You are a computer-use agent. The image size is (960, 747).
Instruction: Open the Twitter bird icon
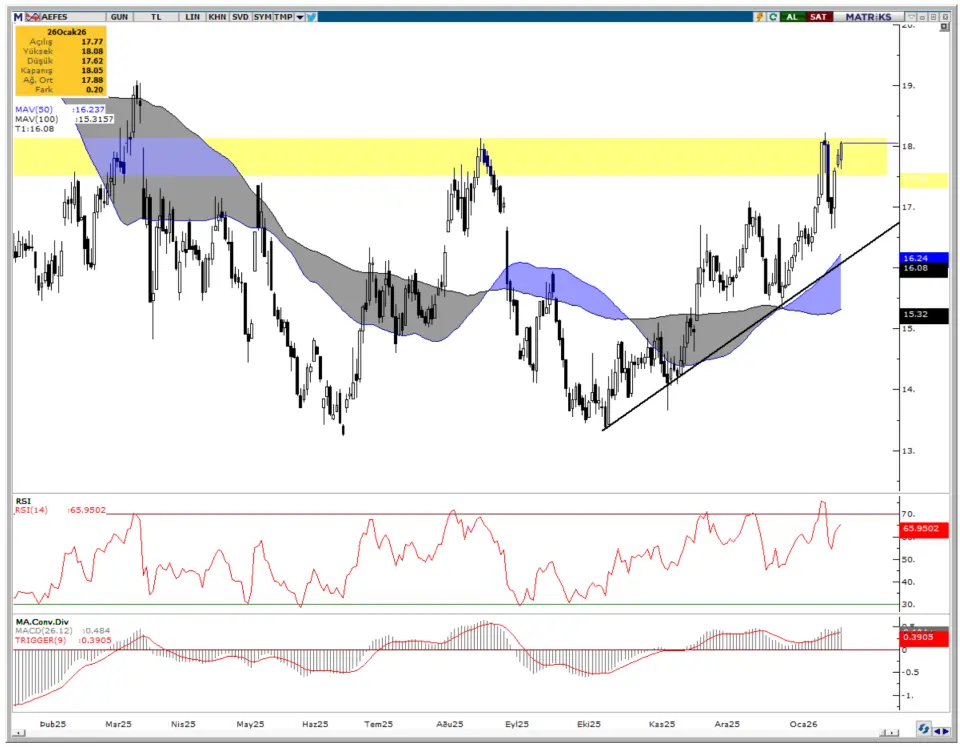click(x=312, y=17)
